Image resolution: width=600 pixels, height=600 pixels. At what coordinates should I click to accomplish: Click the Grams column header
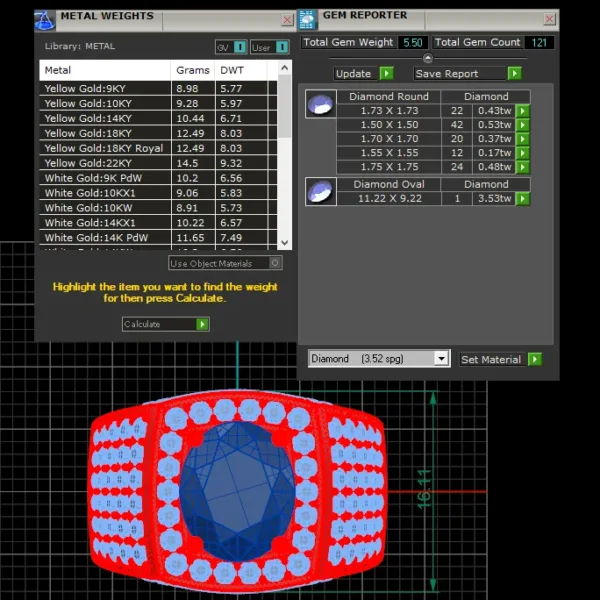(x=192, y=70)
